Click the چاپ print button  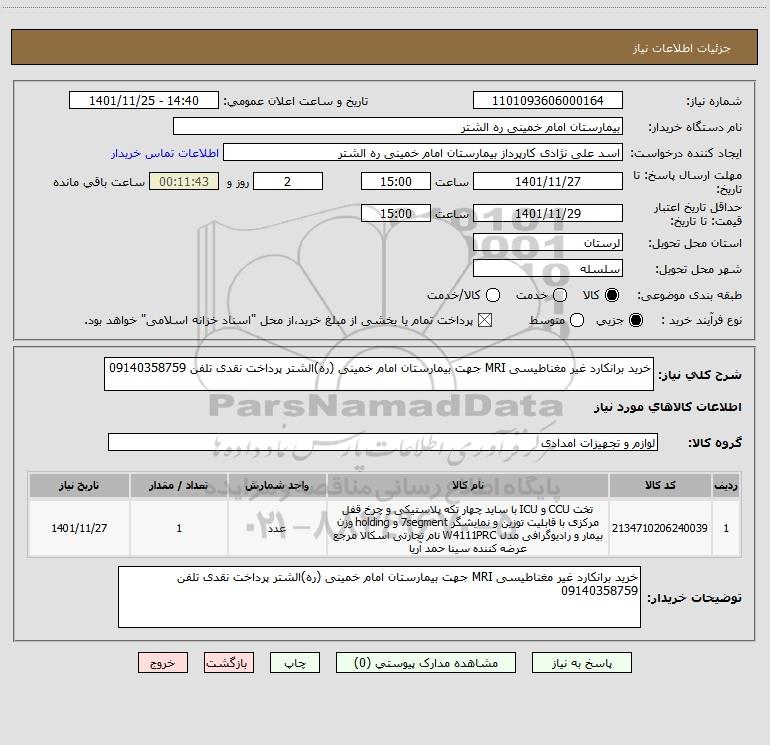coord(295,663)
